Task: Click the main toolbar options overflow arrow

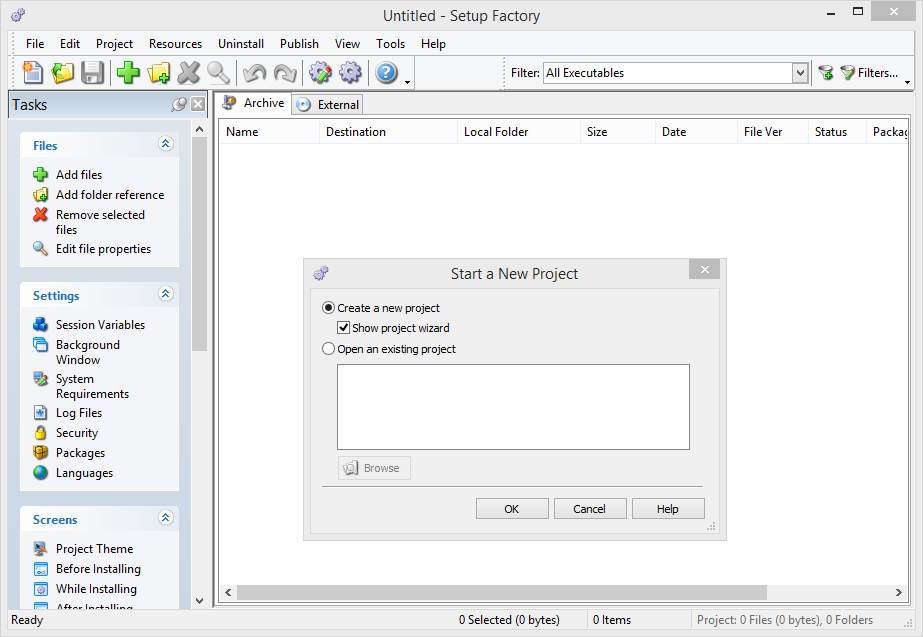Action: (407, 82)
